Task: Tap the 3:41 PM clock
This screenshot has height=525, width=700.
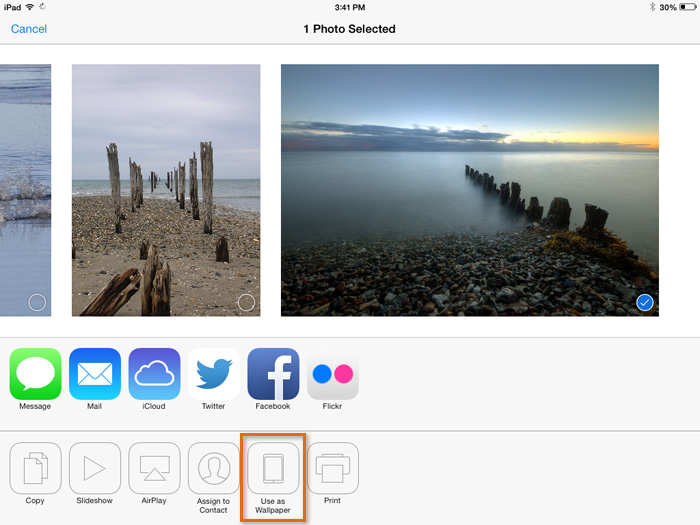Action: pyautogui.click(x=350, y=8)
